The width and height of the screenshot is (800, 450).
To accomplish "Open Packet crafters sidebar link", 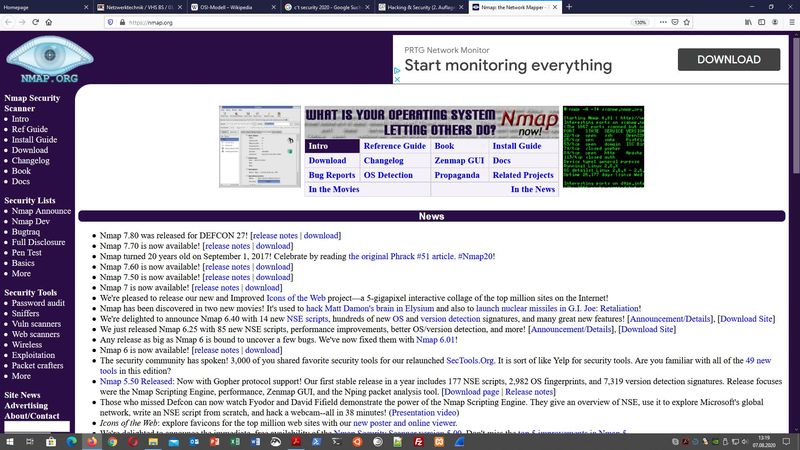I will (37, 365).
